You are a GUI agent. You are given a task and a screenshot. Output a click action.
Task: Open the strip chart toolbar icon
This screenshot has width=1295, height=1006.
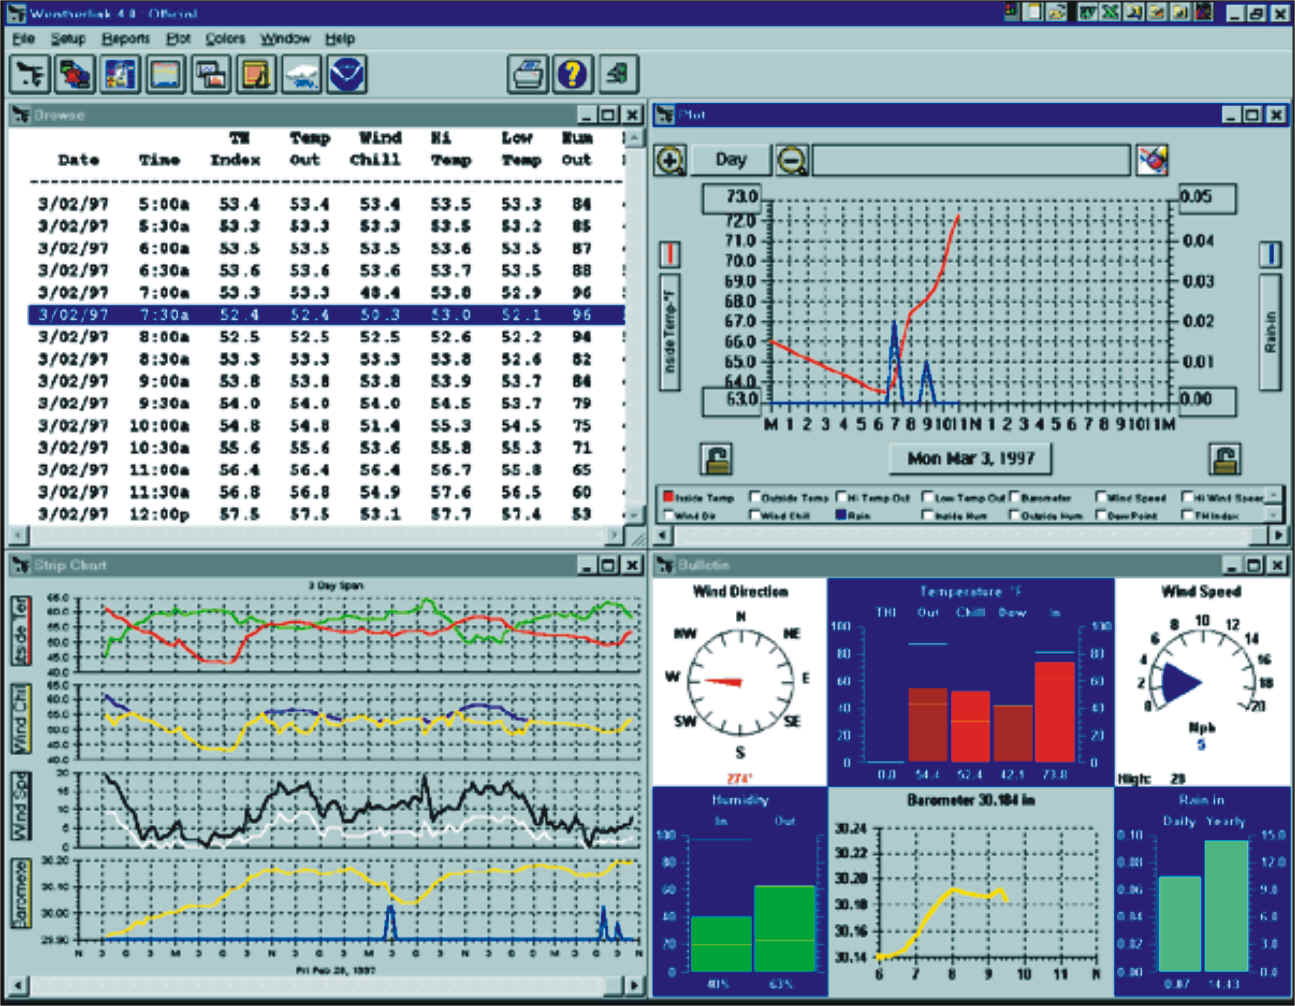coord(165,74)
